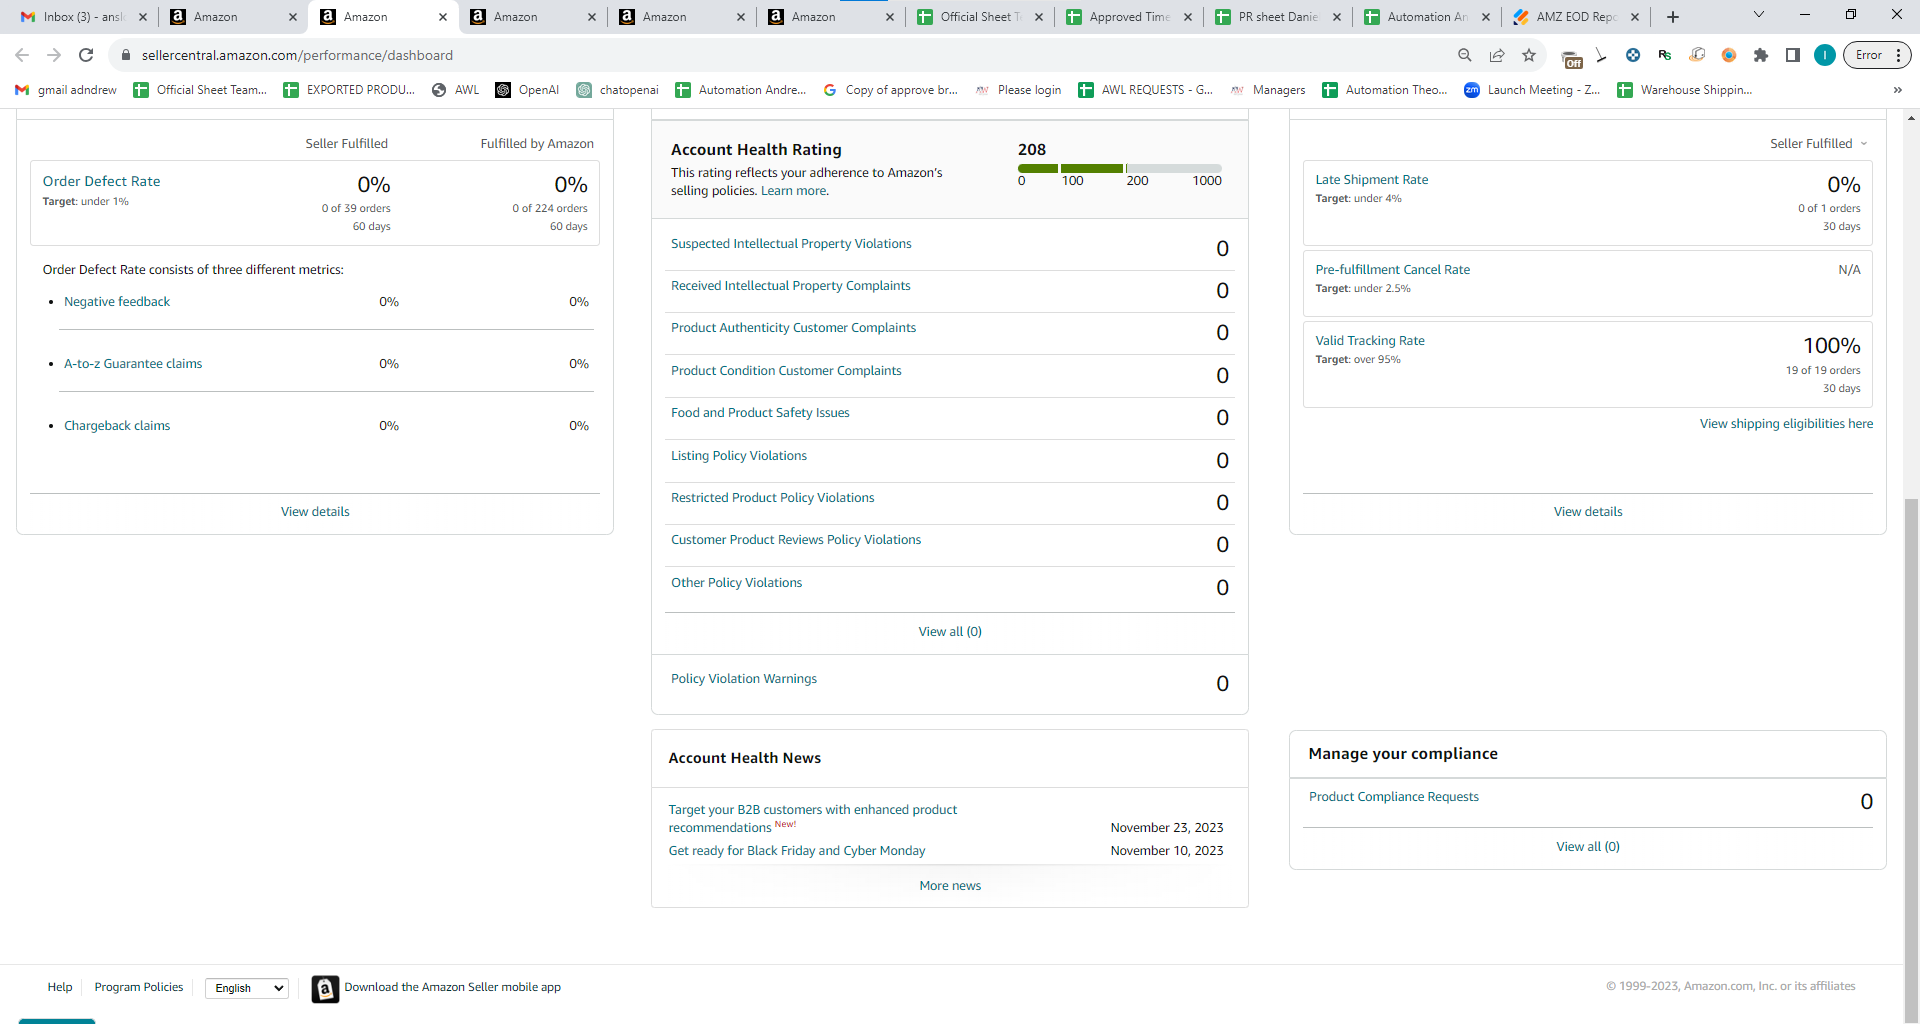
Task: Open the English language selector
Action: click(x=247, y=988)
